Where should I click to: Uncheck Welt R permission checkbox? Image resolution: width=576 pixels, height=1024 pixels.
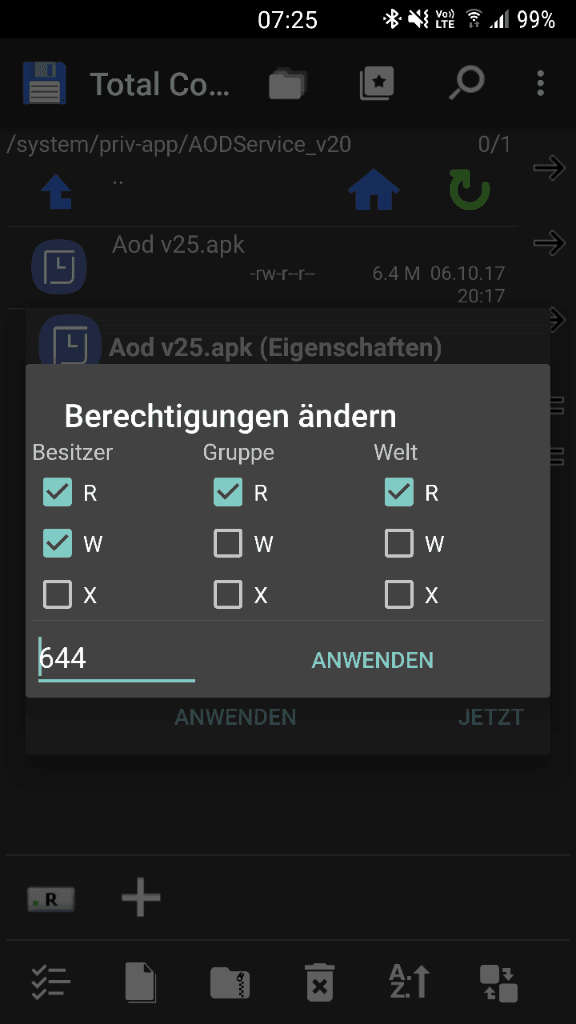(x=399, y=492)
